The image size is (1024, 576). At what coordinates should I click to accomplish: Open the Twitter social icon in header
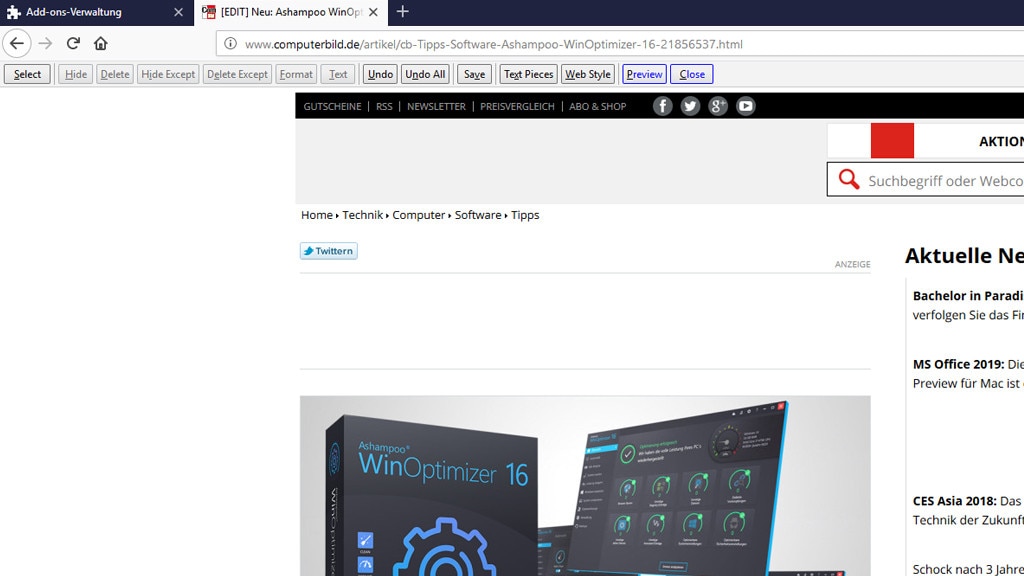[x=690, y=106]
